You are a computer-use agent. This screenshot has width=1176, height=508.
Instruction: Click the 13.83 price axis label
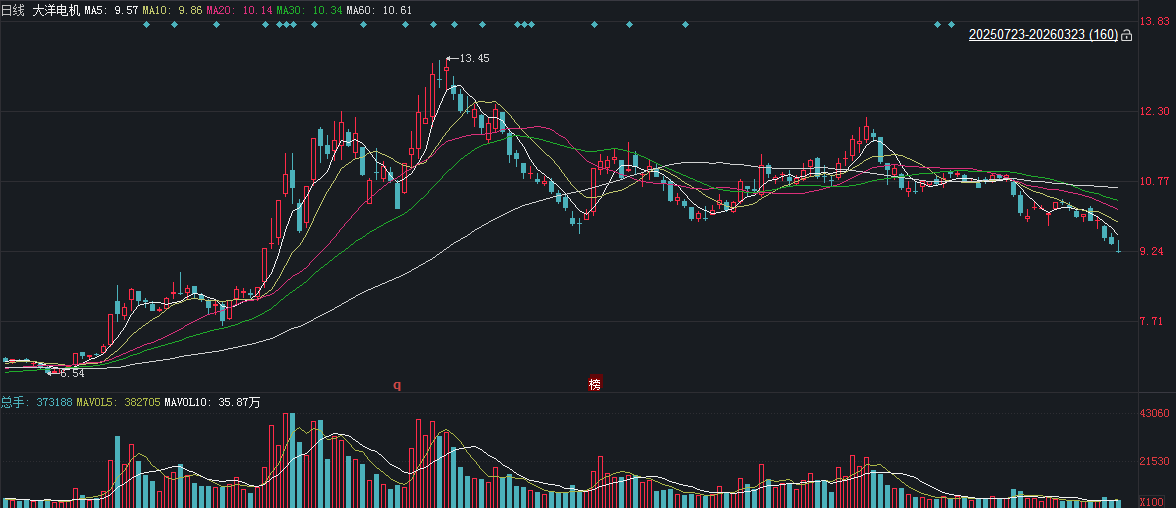click(x=1156, y=21)
